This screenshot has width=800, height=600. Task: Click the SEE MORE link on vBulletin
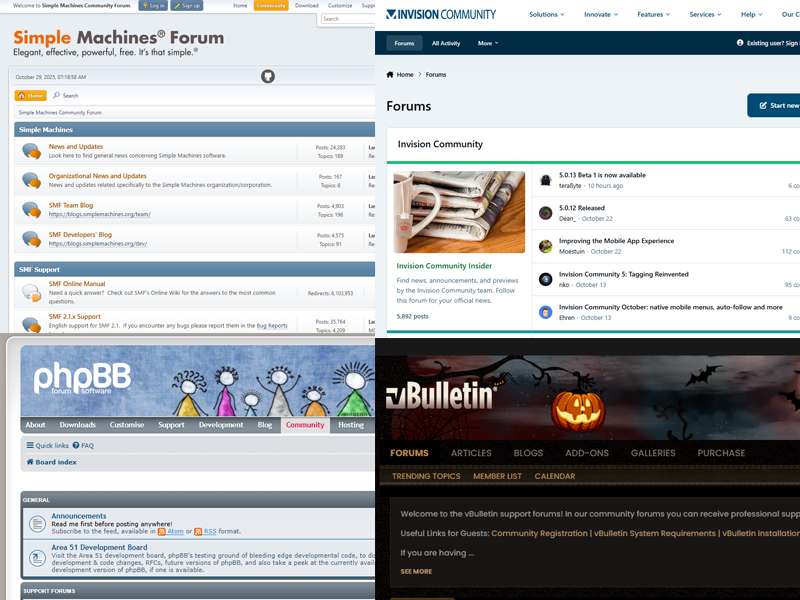click(416, 572)
